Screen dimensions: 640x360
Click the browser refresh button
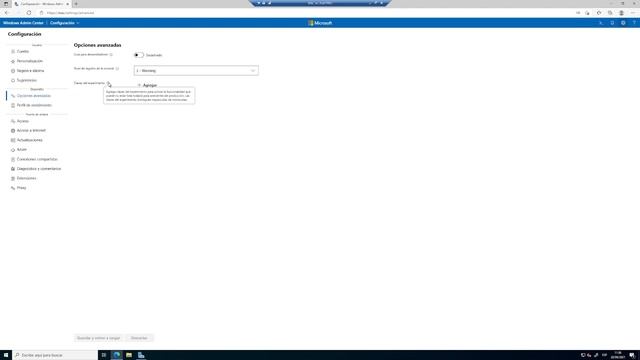point(29,13)
